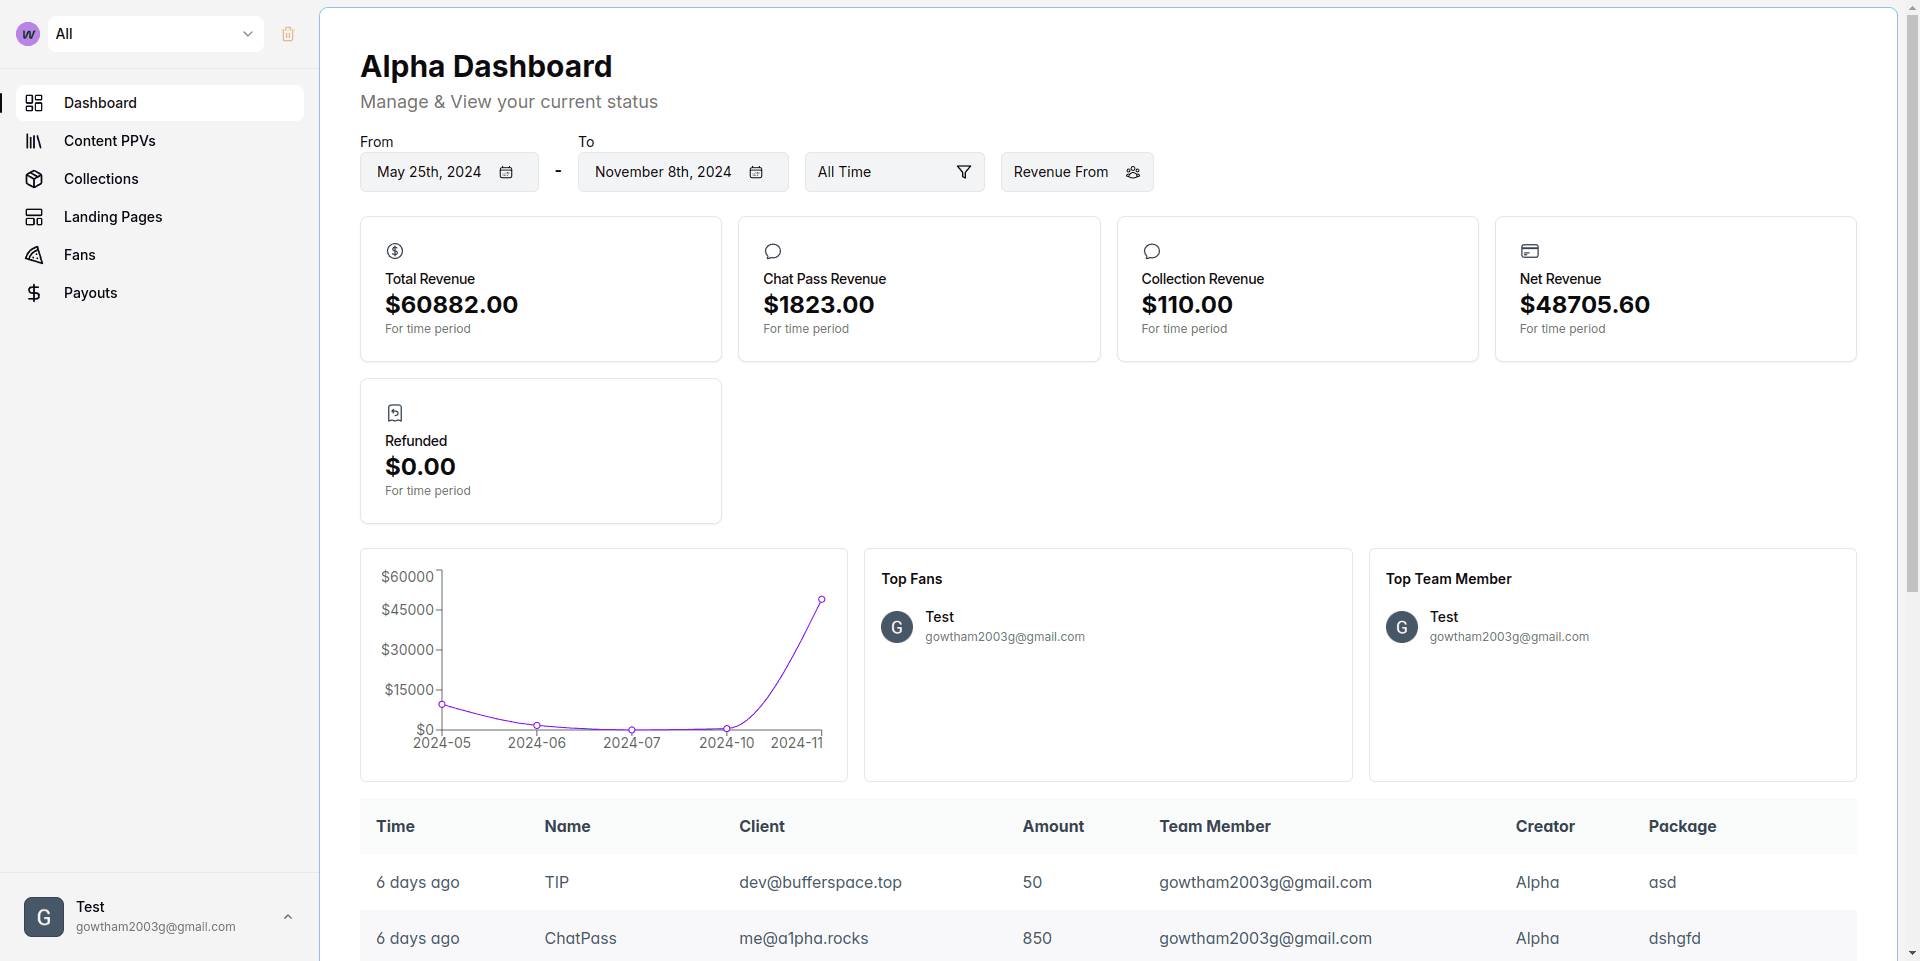The image size is (1920, 961).
Task: Click the page vertical scrollbar
Action: pos(1912,305)
